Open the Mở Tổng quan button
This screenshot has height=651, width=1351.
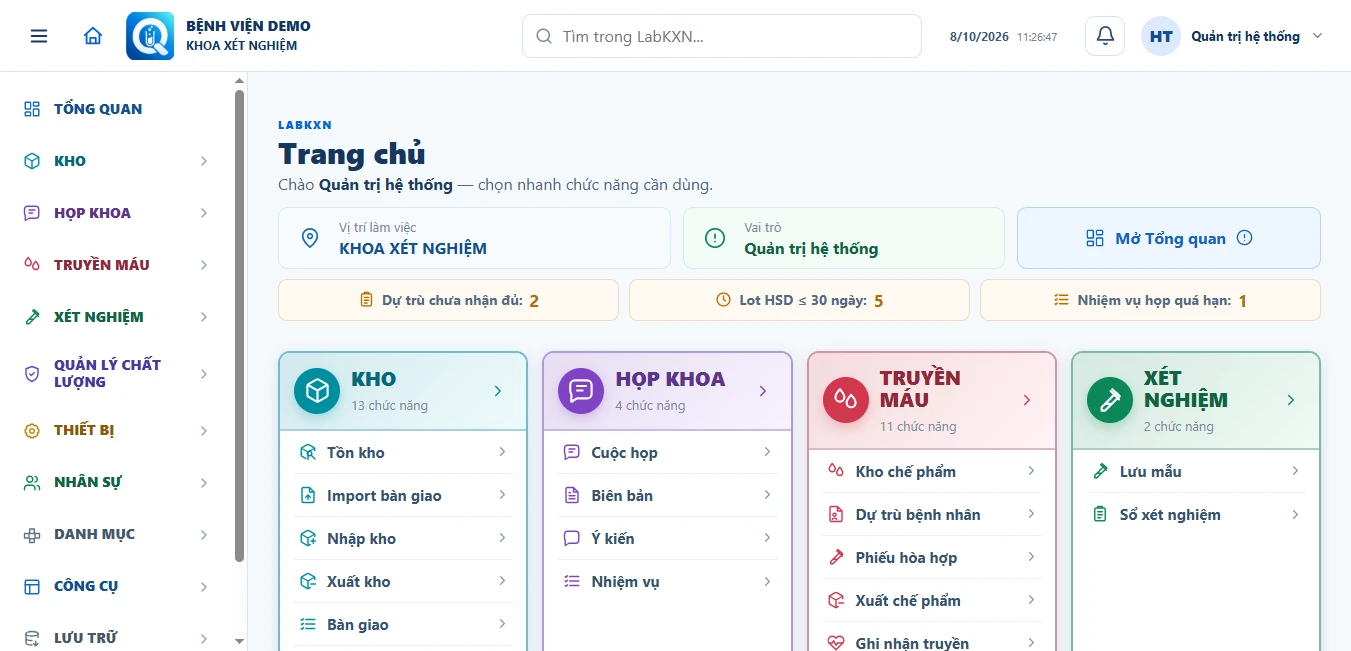tap(1169, 238)
